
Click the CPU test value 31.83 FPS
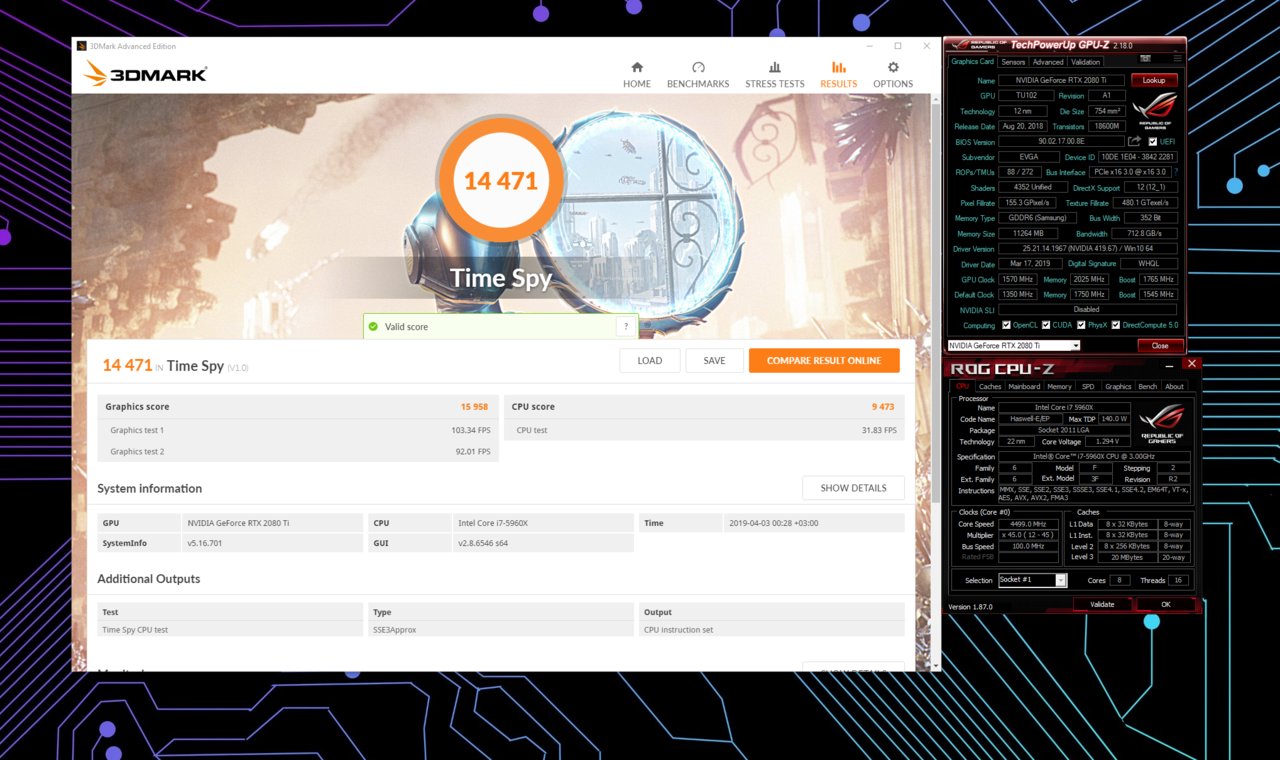(x=879, y=430)
